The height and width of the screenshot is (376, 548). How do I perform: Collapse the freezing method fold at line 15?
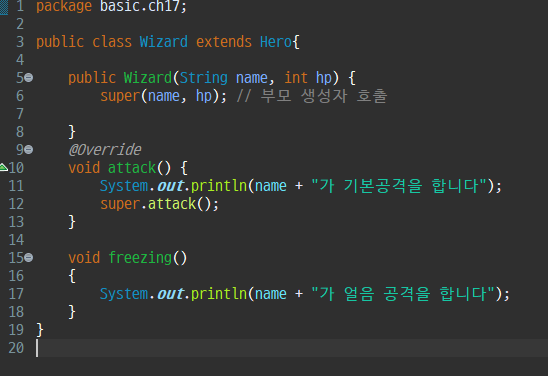pyautogui.click(x=29, y=258)
